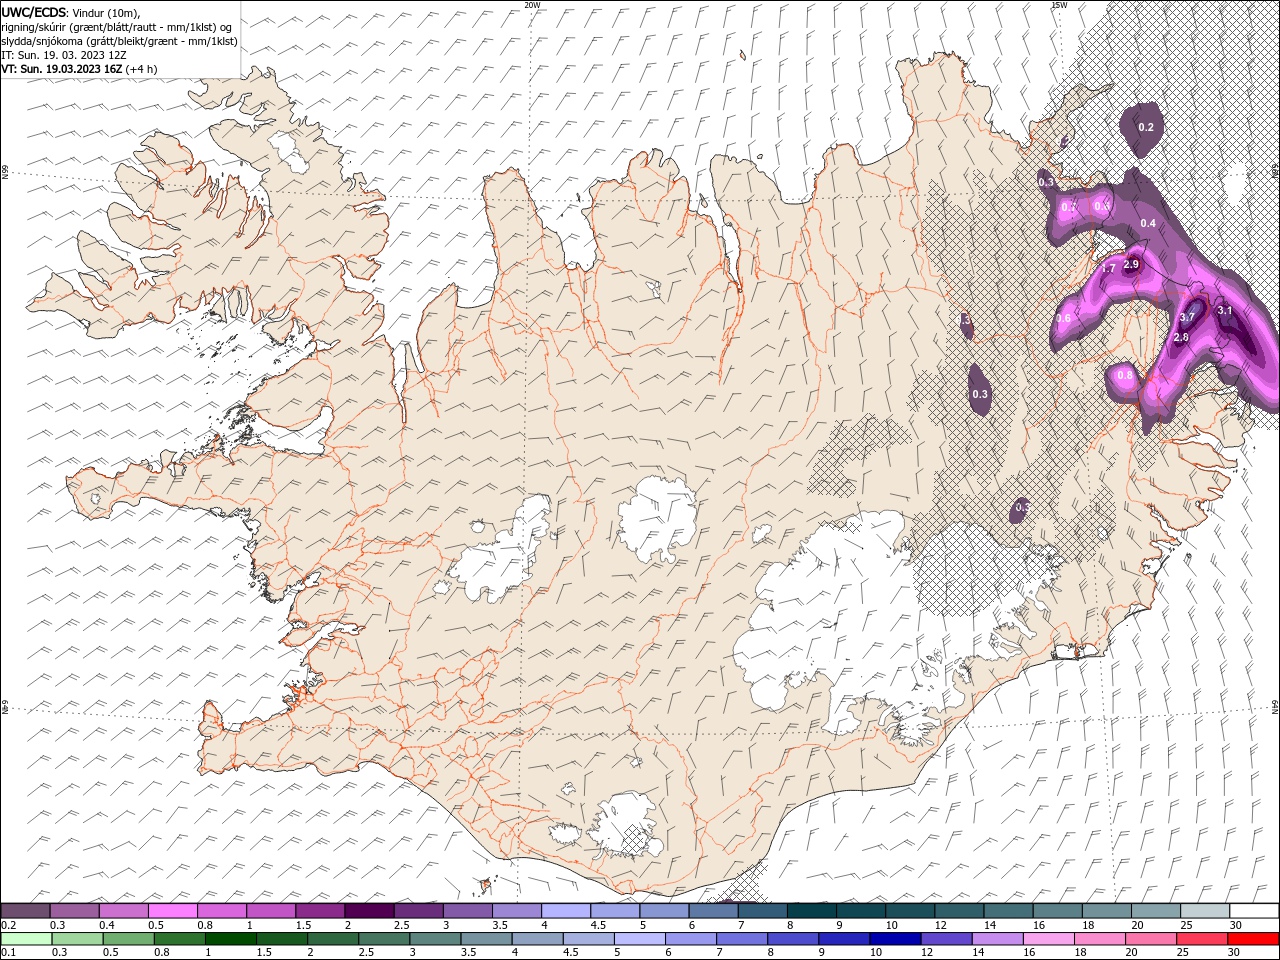Click the 0.4 label under the snow legend
The height and width of the screenshot is (960, 1280).
tap(106, 925)
